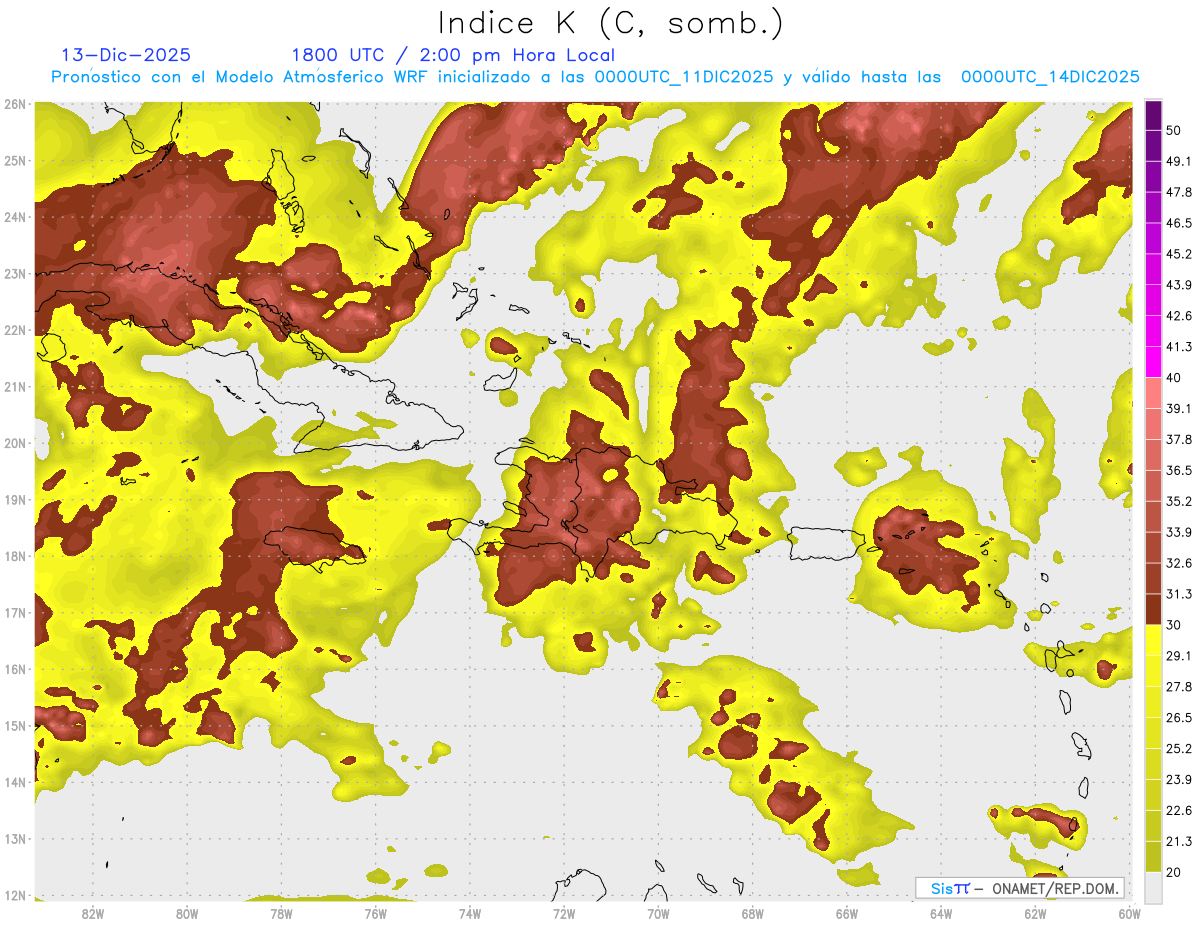
Task: Click the '78W' longitude axis label
Action: click(x=281, y=913)
